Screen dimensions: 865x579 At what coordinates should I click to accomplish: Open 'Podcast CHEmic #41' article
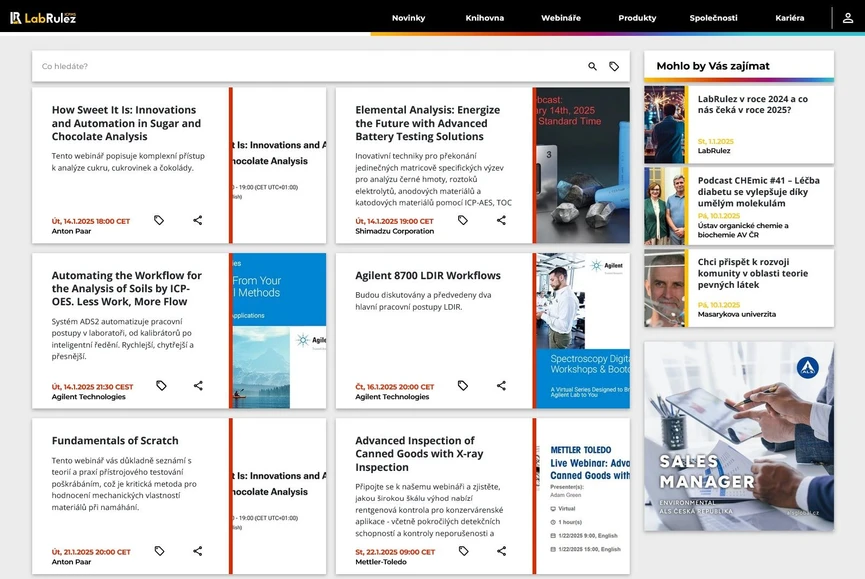click(x=759, y=191)
